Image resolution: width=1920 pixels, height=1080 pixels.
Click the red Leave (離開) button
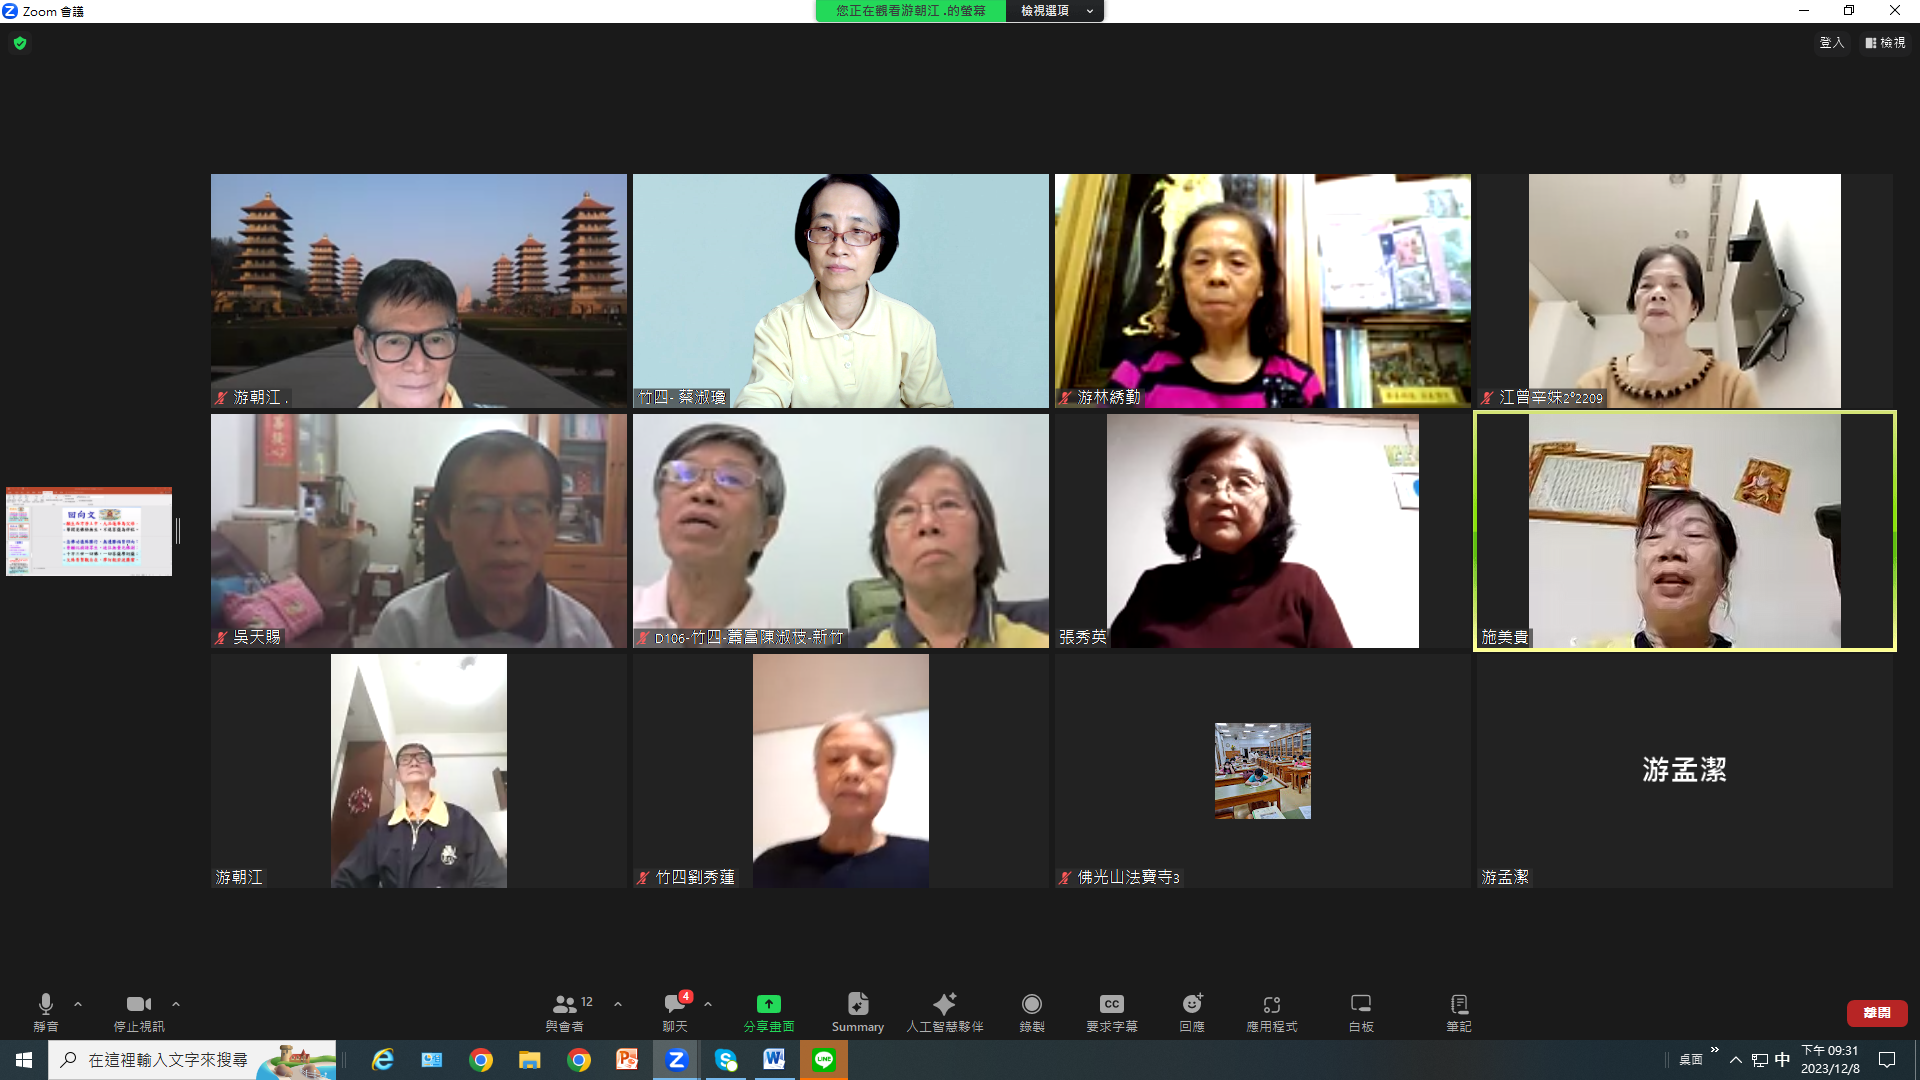coord(1876,1013)
